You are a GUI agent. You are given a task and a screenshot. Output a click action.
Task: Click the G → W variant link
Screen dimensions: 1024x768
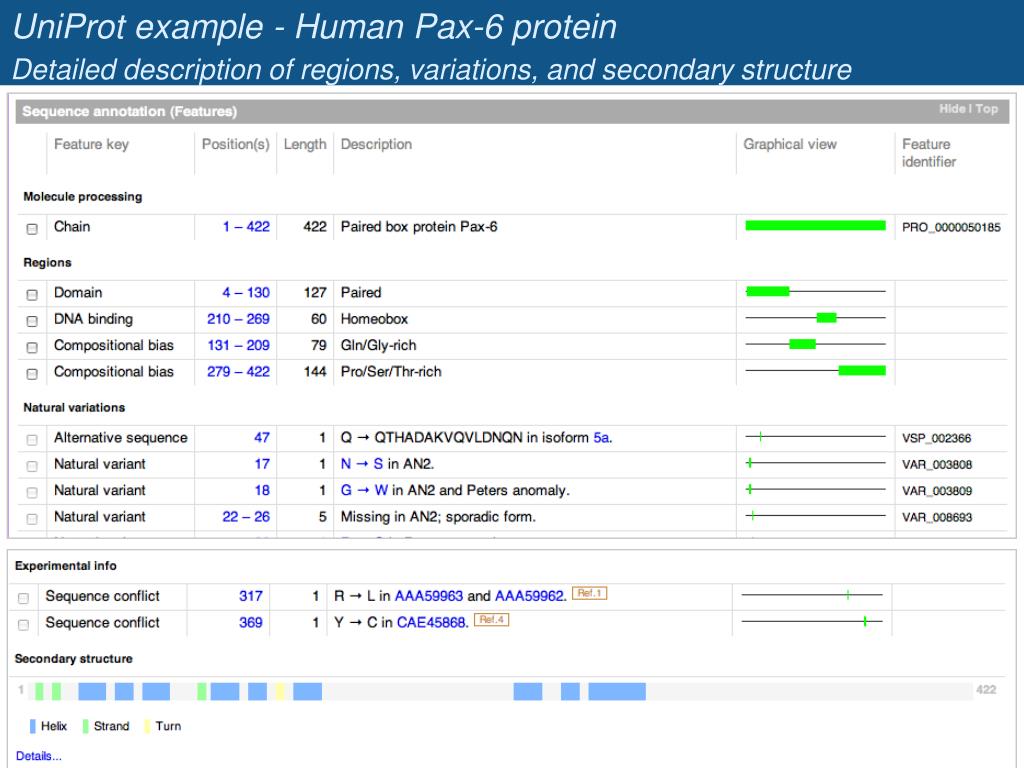coord(364,490)
